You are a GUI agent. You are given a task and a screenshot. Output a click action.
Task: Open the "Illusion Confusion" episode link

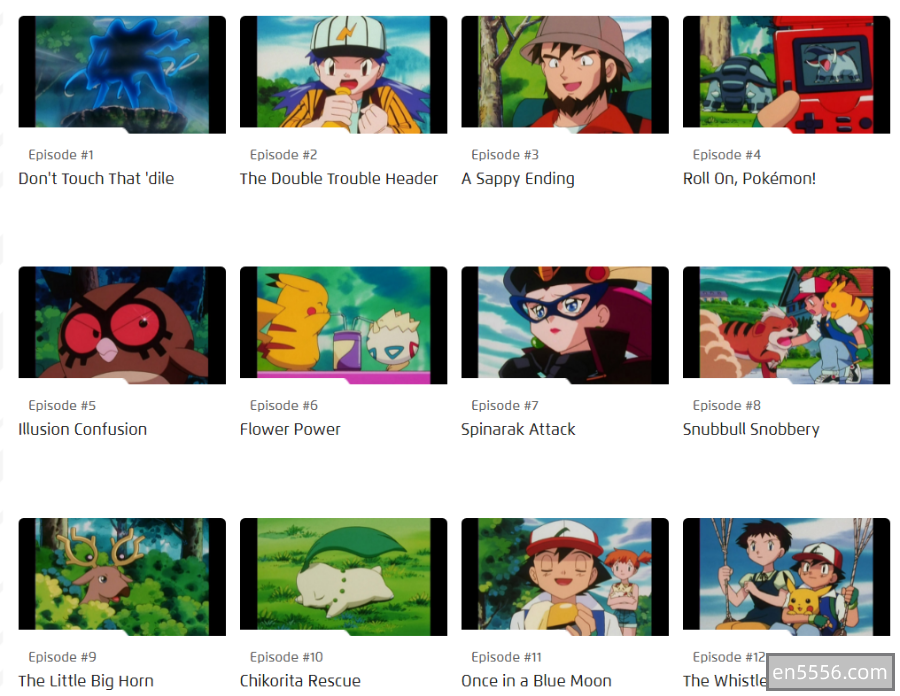tap(83, 429)
